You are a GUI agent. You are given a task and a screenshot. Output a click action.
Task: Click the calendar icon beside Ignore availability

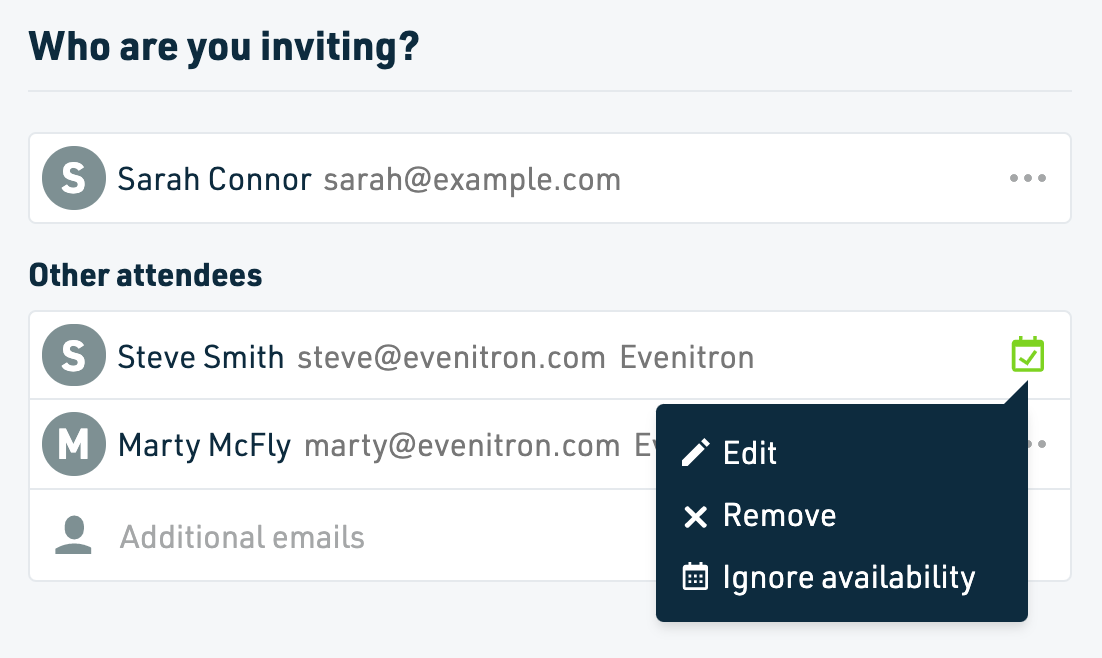[x=695, y=576]
